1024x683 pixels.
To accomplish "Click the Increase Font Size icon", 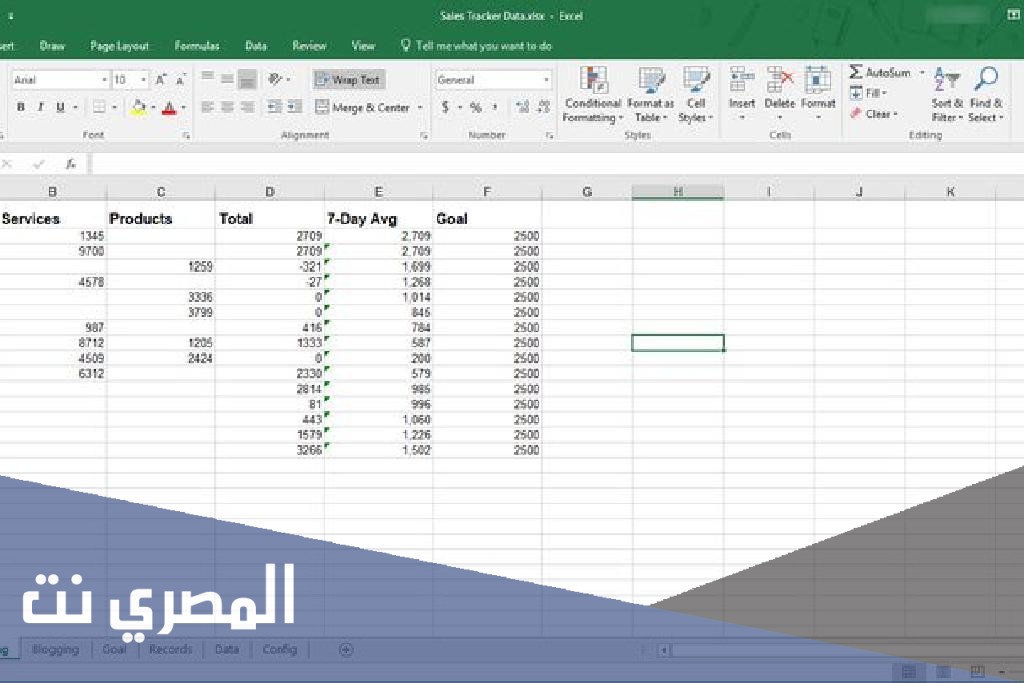I will click(161, 80).
